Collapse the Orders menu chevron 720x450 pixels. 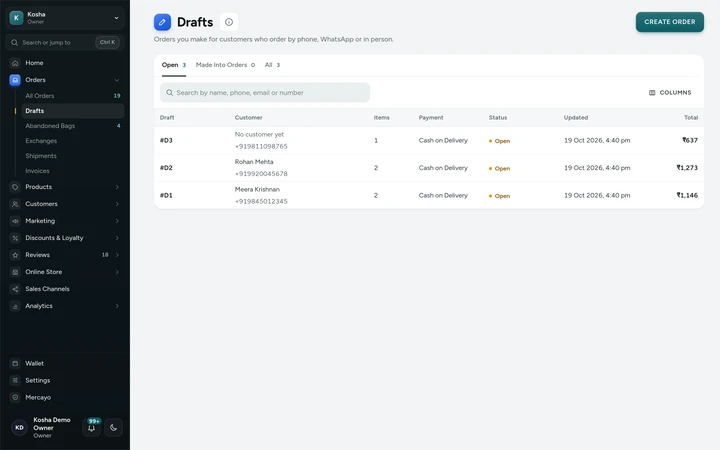point(117,80)
